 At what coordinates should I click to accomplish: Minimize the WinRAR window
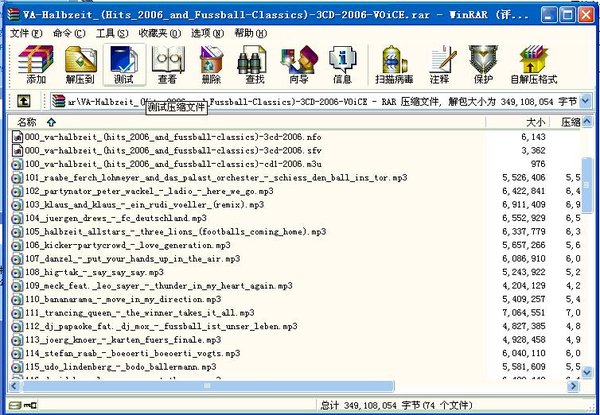click(x=549, y=15)
